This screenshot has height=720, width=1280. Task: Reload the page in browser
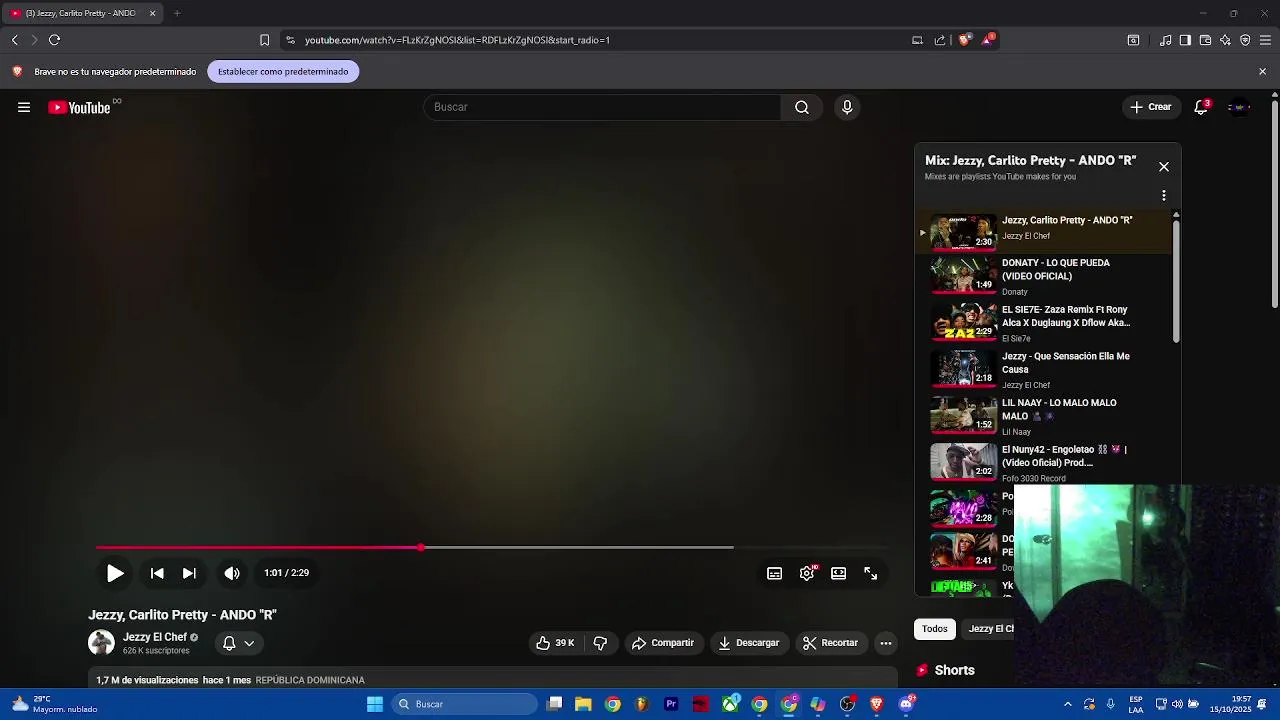pos(54,40)
